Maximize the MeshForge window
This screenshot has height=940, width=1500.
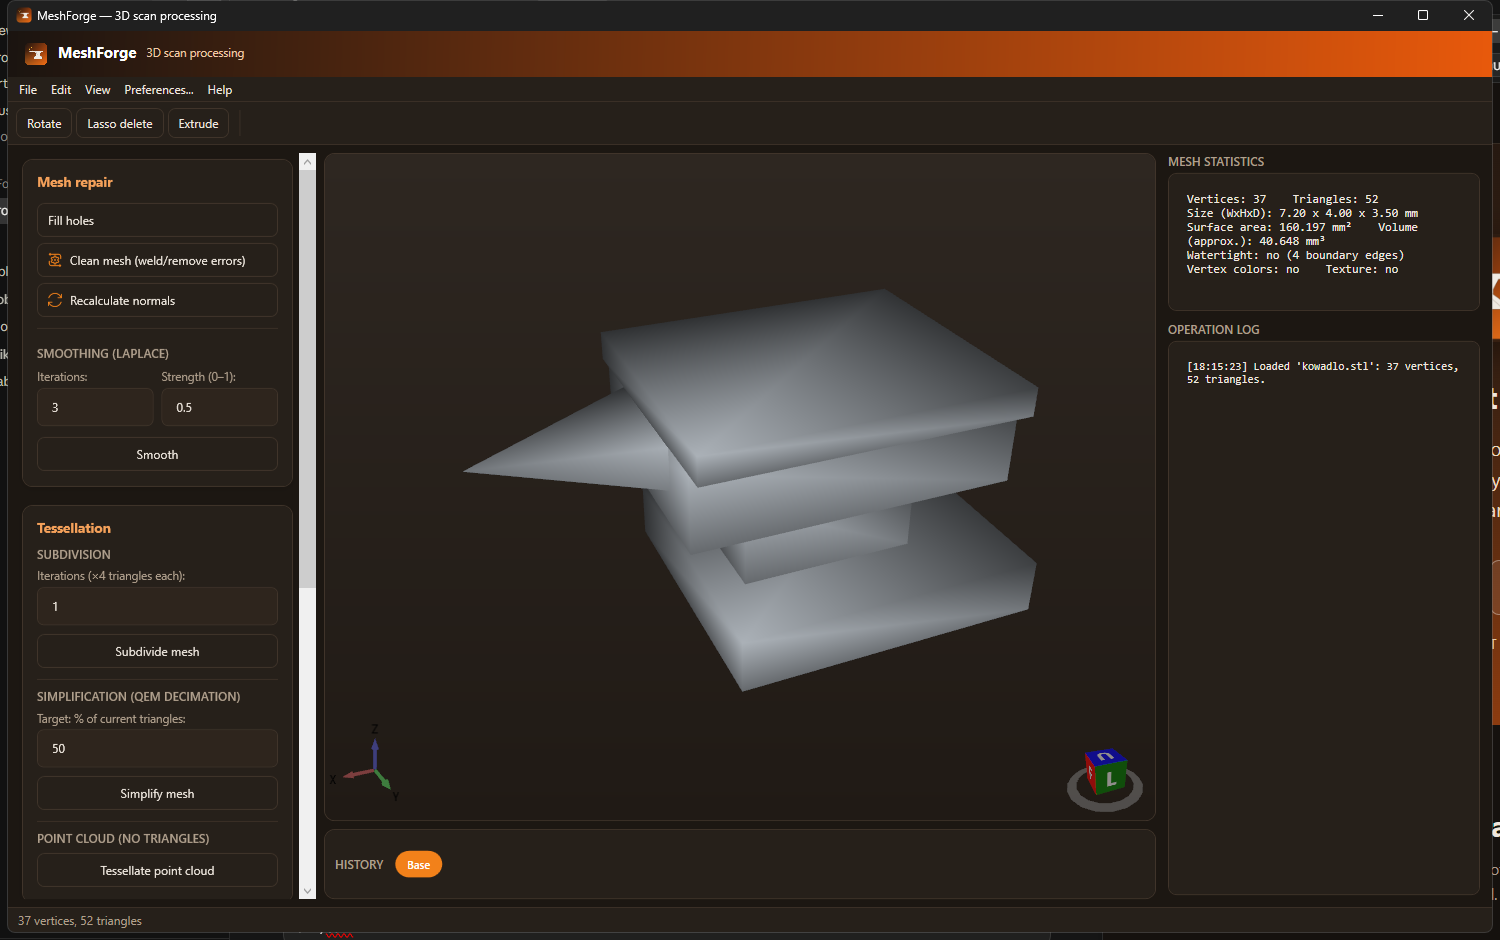1423,15
